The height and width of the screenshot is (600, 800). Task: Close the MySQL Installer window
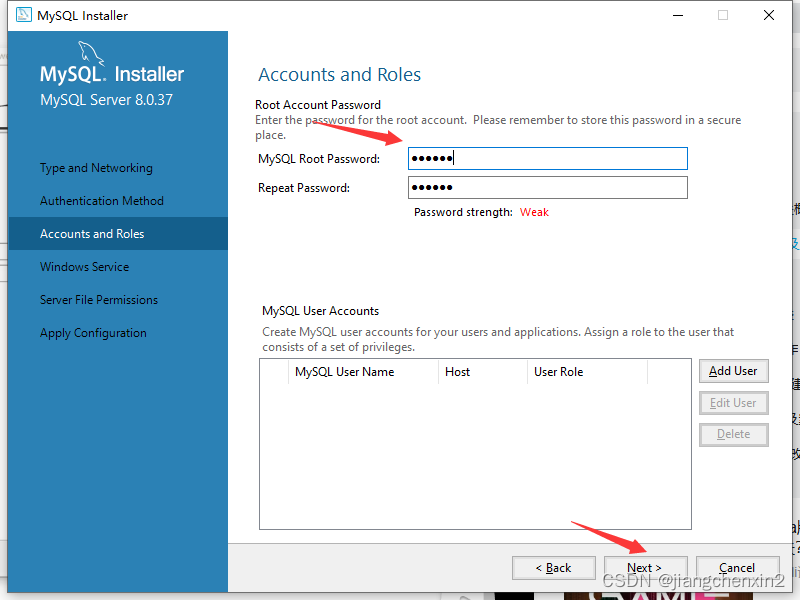pyautogui.click(x=769, y=15)
